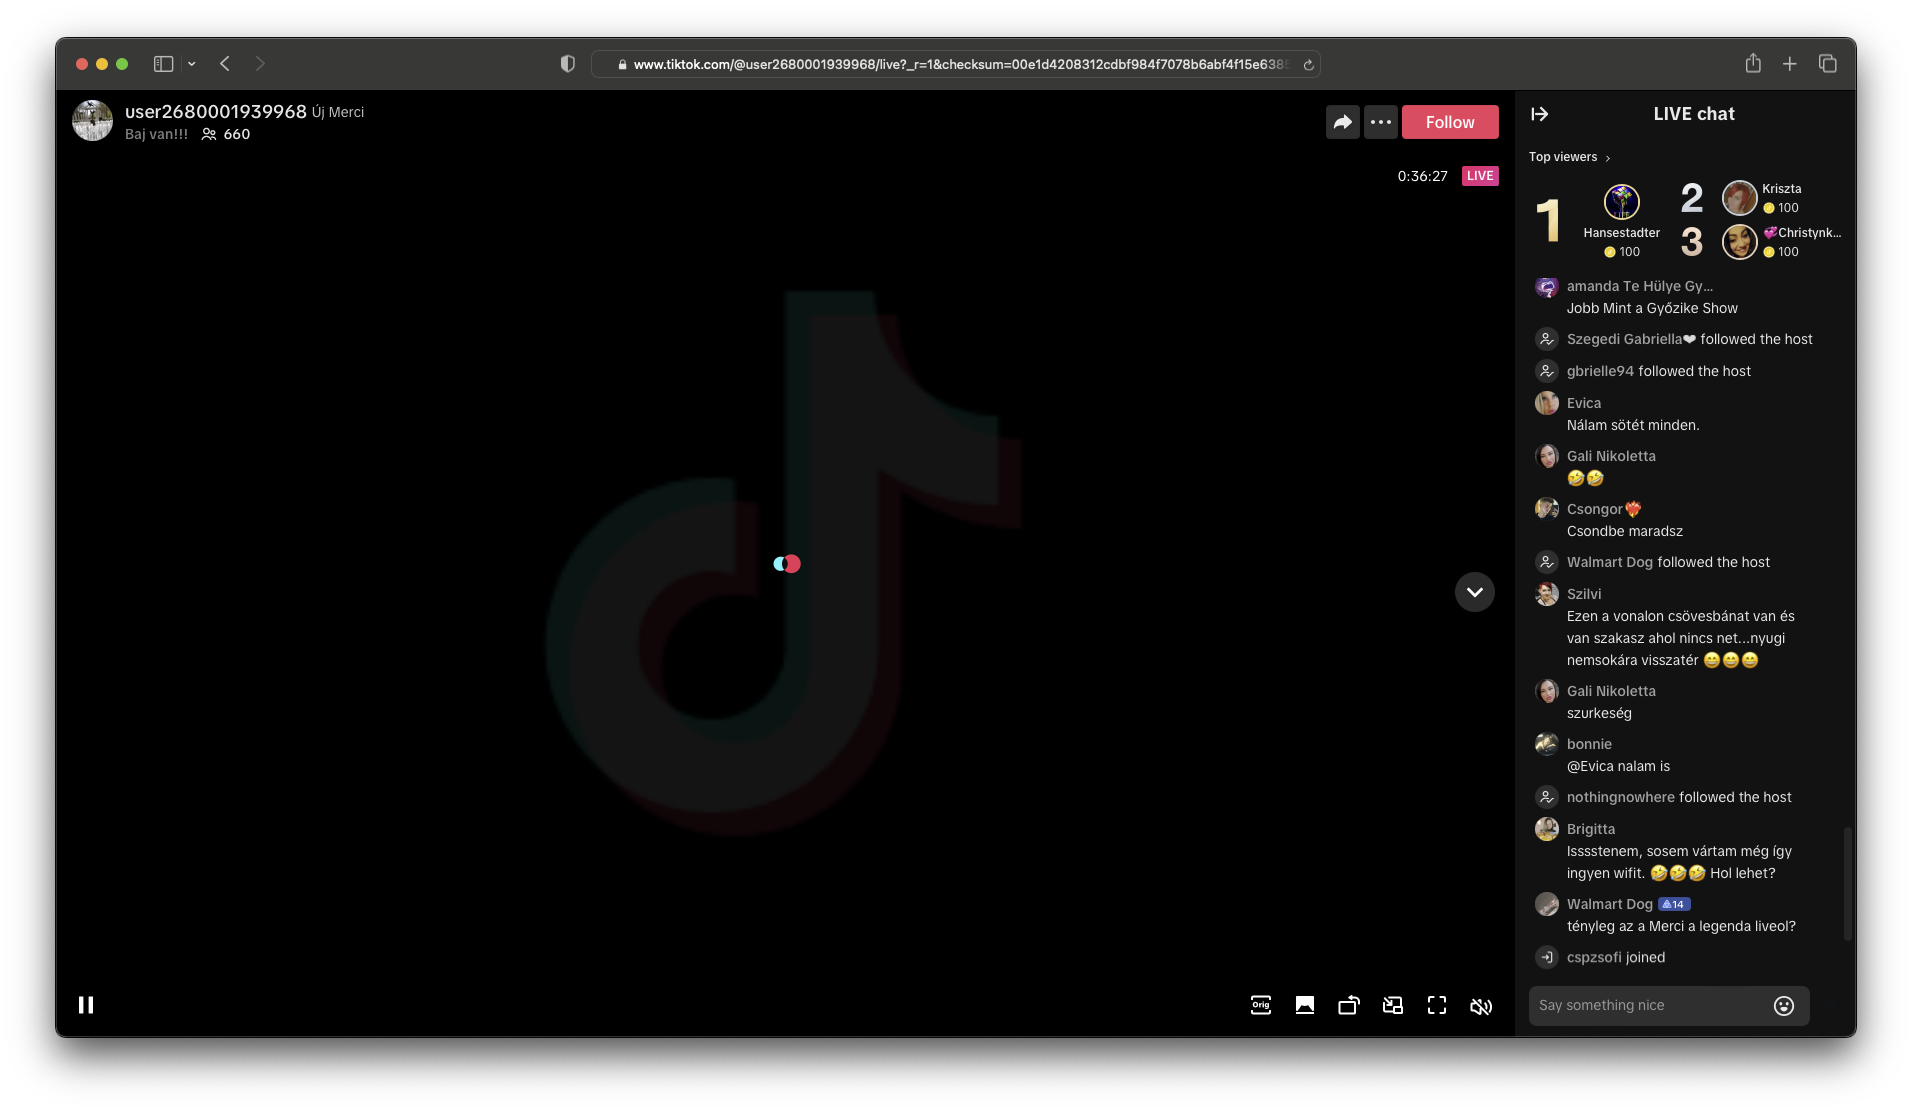Image resolution: width=1912 pixels, height=1111 pixels.
Task: Pause the live stream
Action: (86, 1005)
